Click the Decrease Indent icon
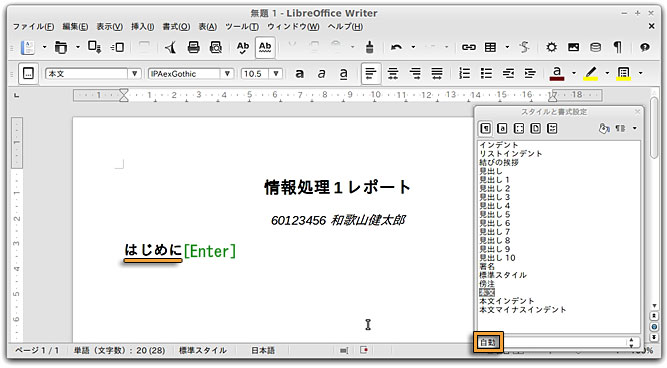 (508, 74)
